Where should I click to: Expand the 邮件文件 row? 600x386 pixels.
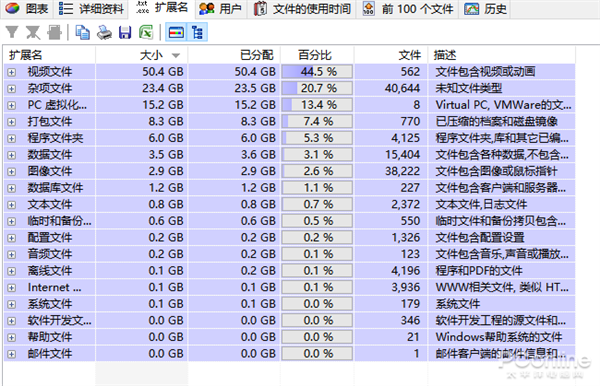(x=11, y=354)
